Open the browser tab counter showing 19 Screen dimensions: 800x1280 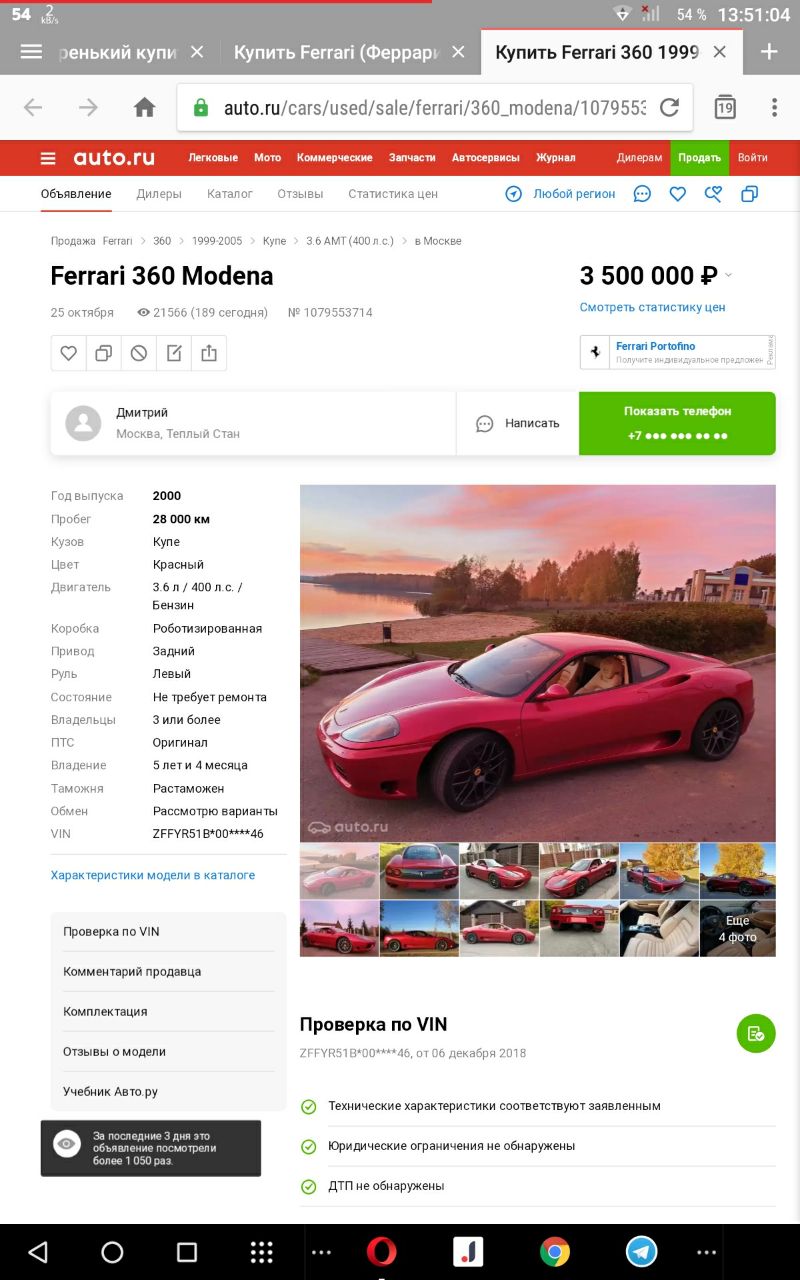click(x=725, y=107)
